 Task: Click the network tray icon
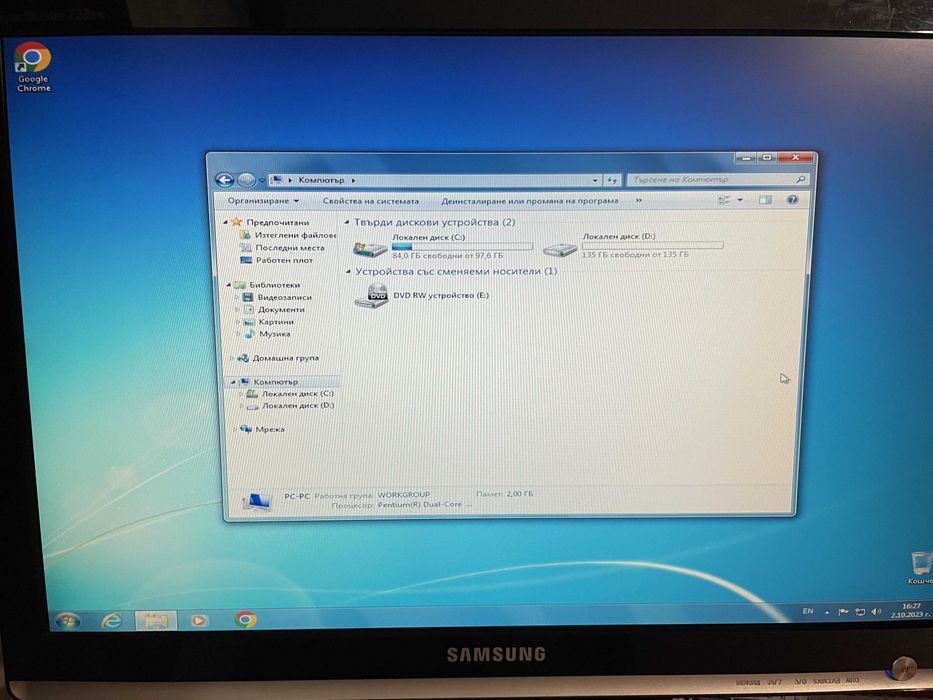tap(860, 611)
